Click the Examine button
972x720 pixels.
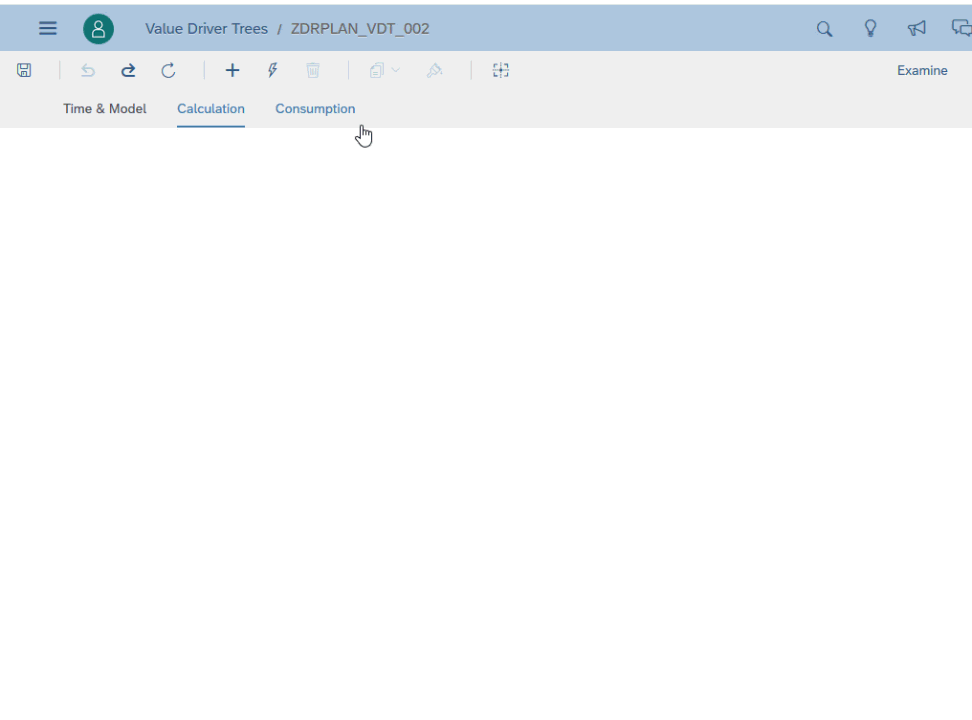[922, 70]
